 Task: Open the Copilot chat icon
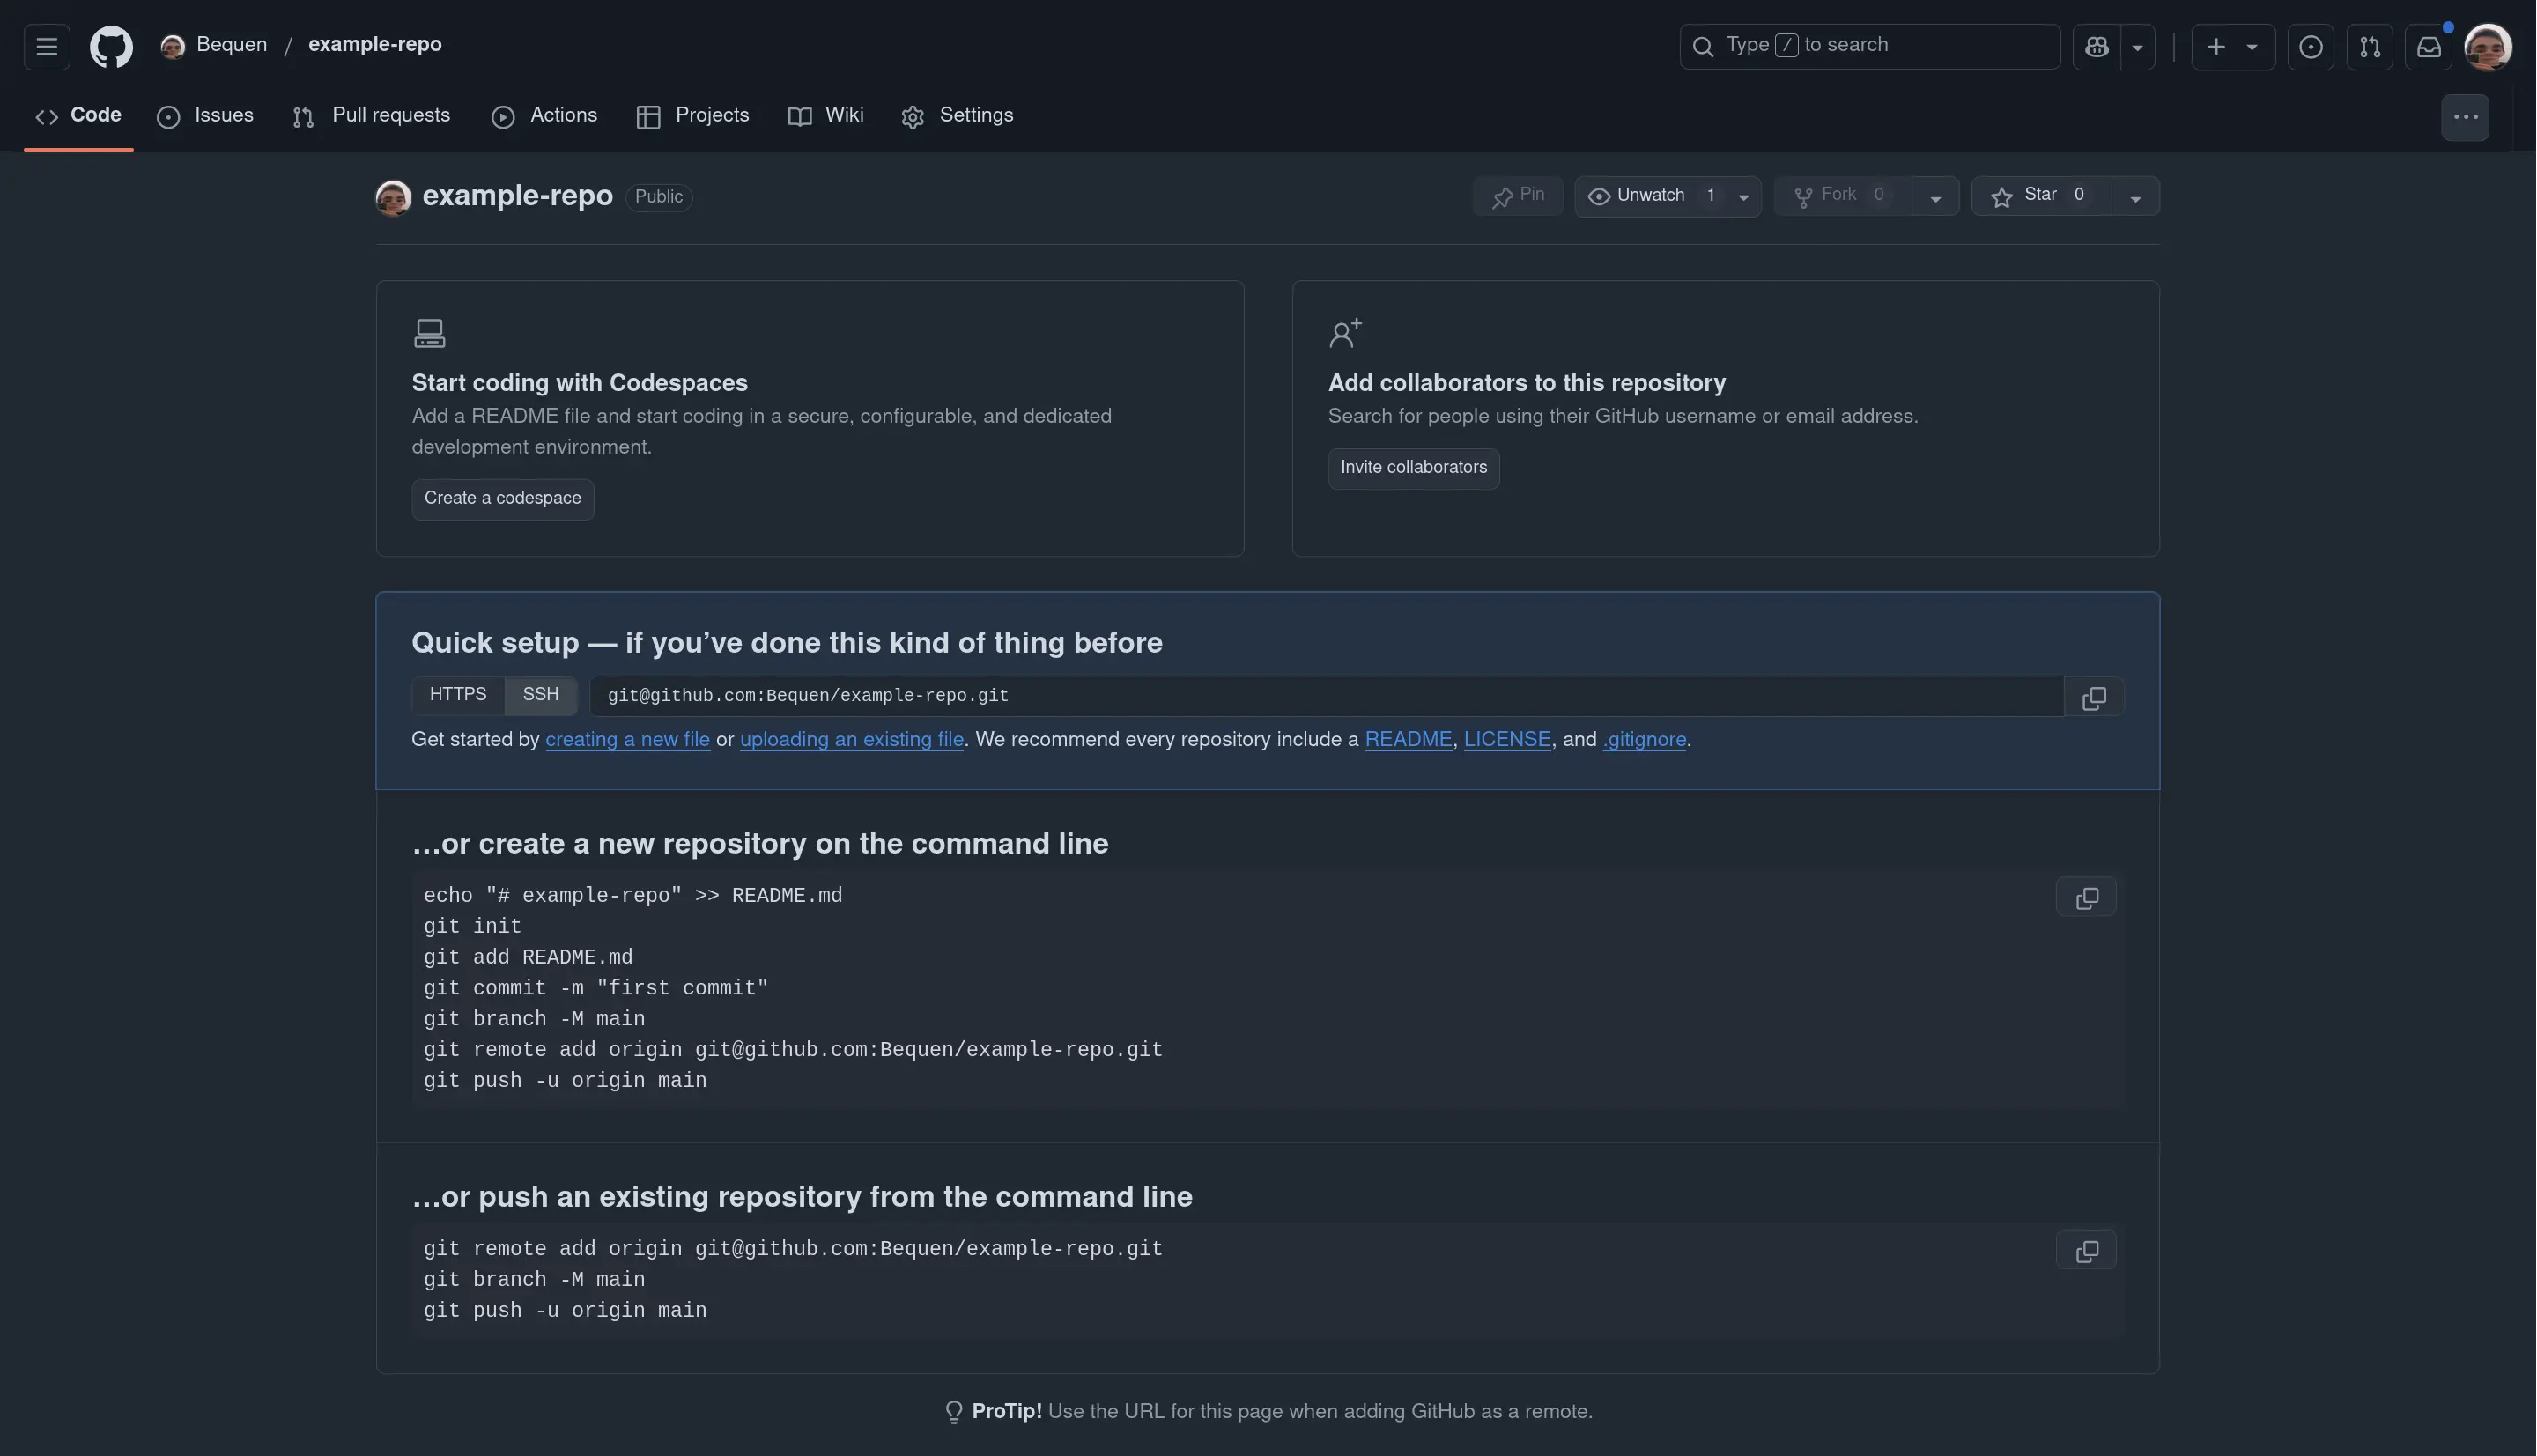click(x=2097, y=46)
